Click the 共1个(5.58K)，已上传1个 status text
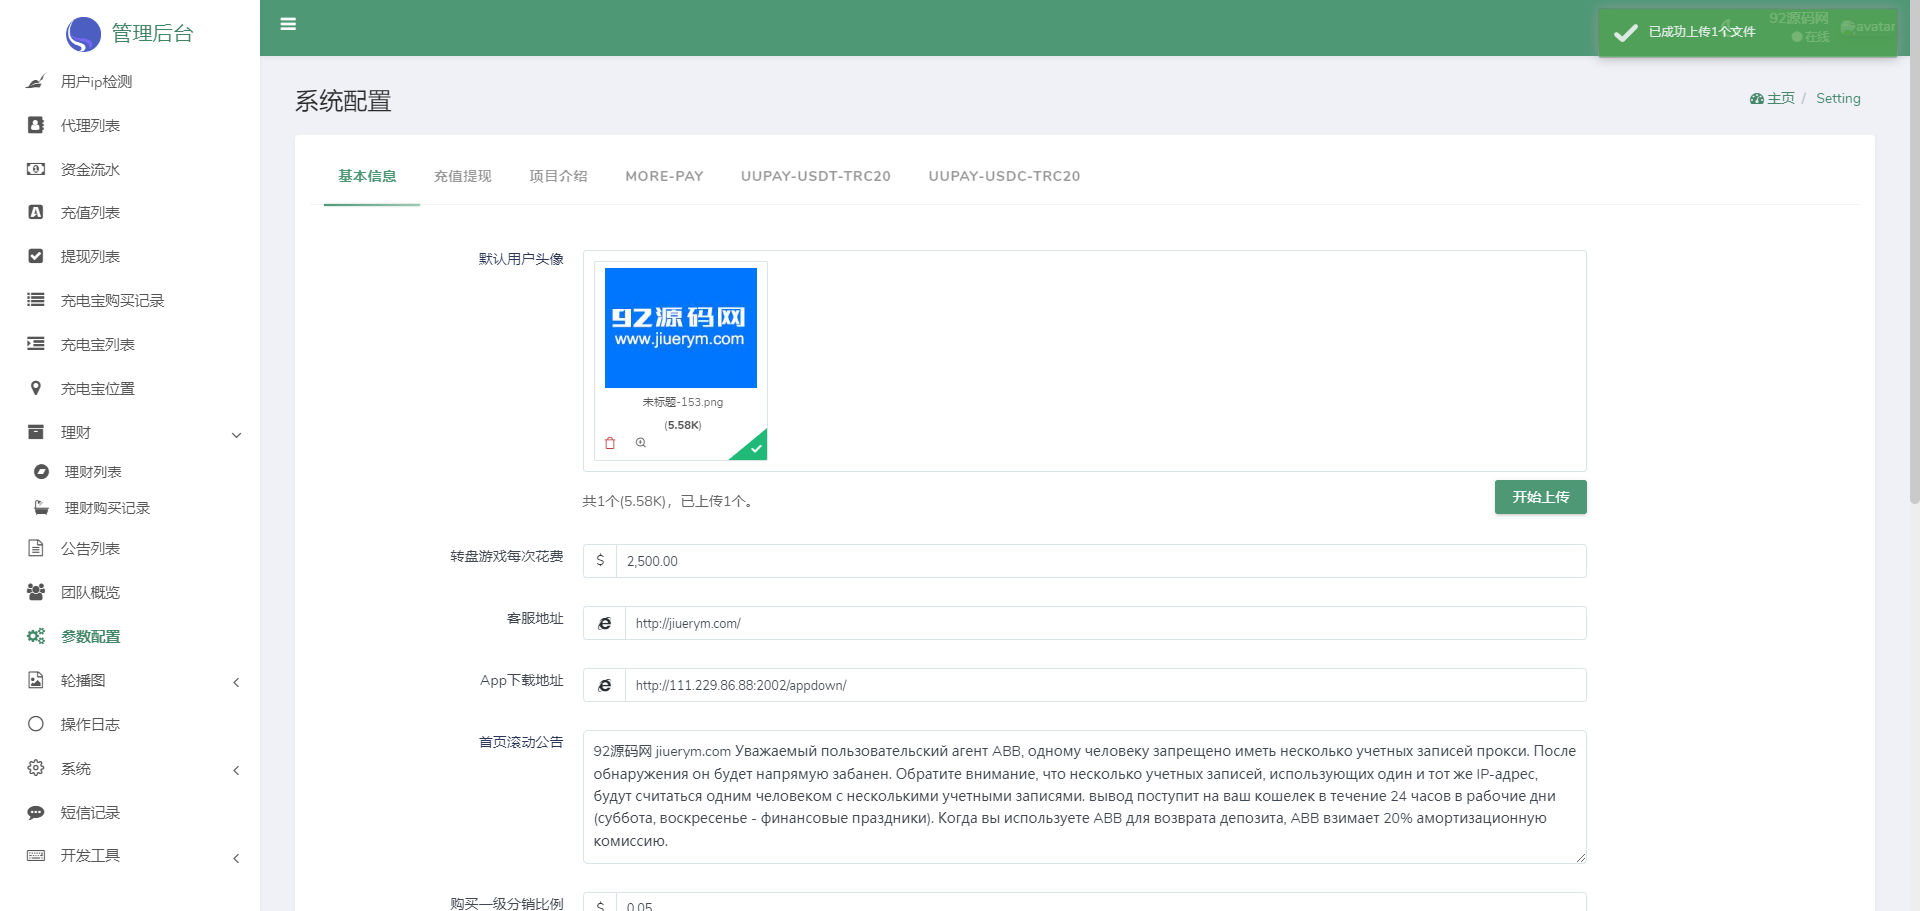This screenshot has height=911, width=1920. pyautogui.click(x=667, y=502)
